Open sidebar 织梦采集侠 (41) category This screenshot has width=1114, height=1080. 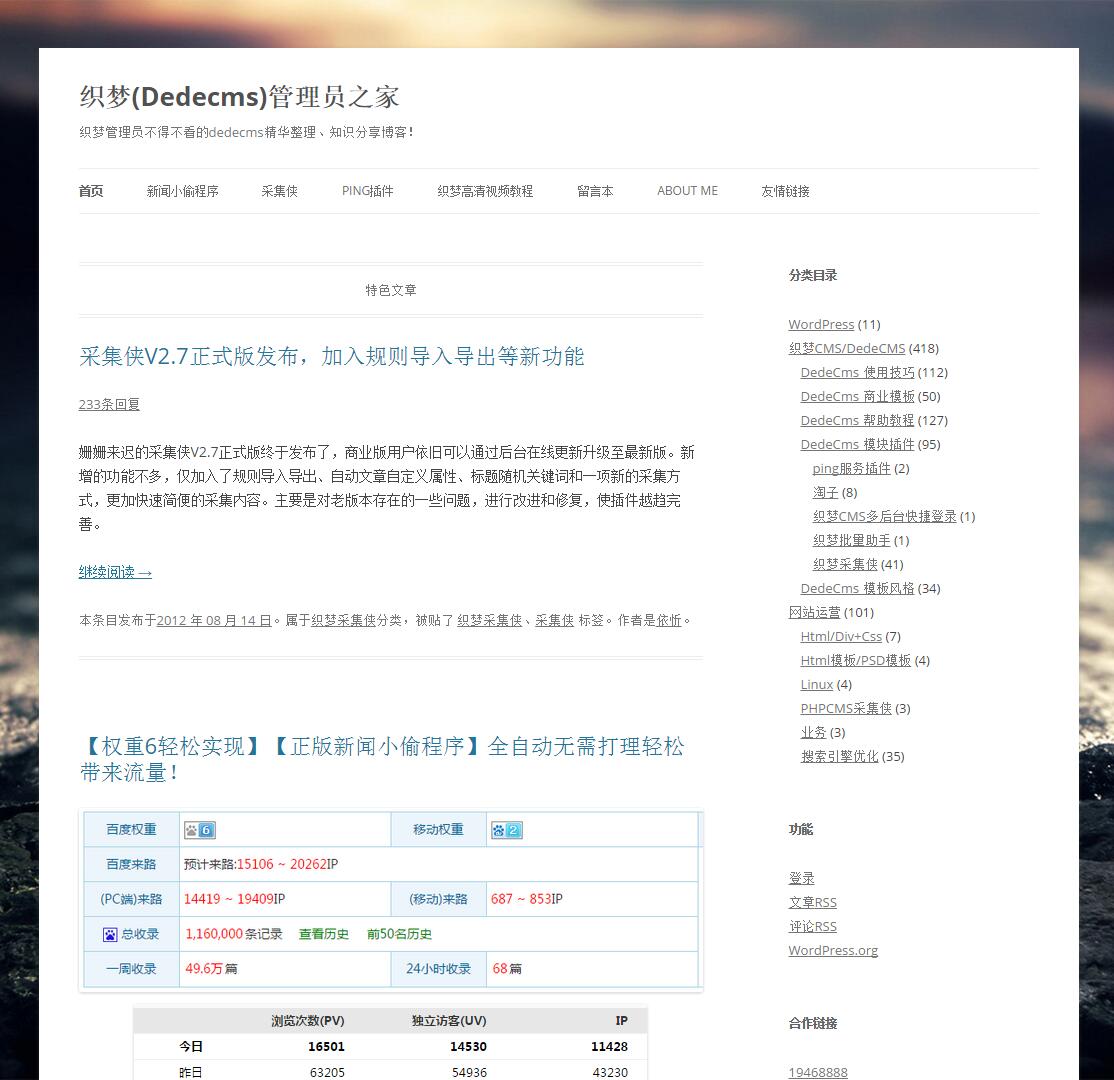845,564
